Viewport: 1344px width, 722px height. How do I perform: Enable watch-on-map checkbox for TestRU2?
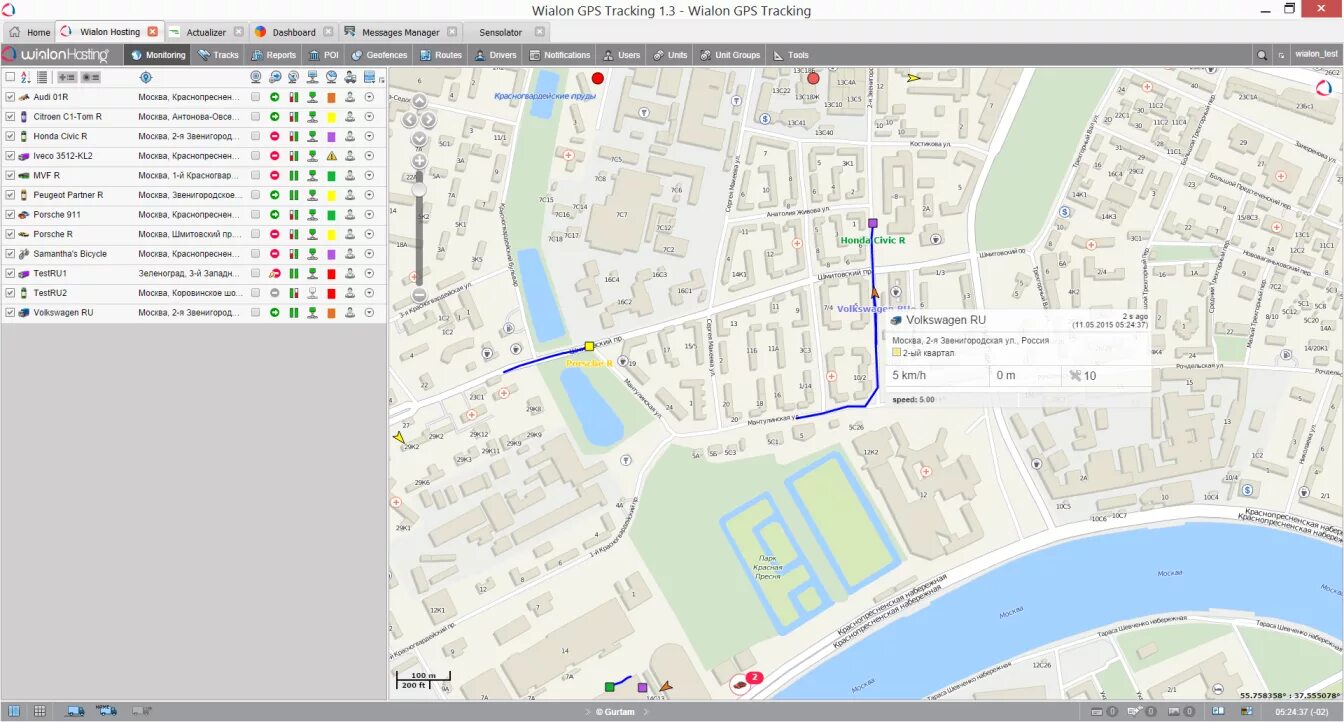coord(256,293)
